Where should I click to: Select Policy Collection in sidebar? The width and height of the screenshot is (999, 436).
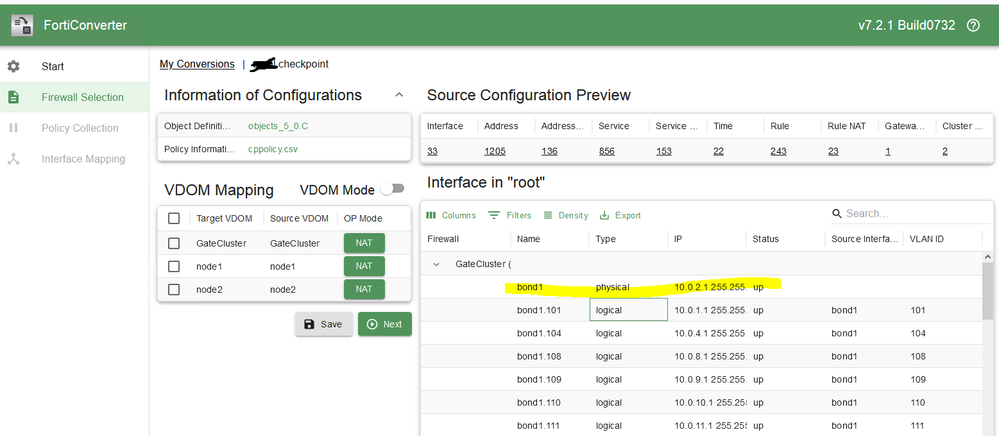74,128
